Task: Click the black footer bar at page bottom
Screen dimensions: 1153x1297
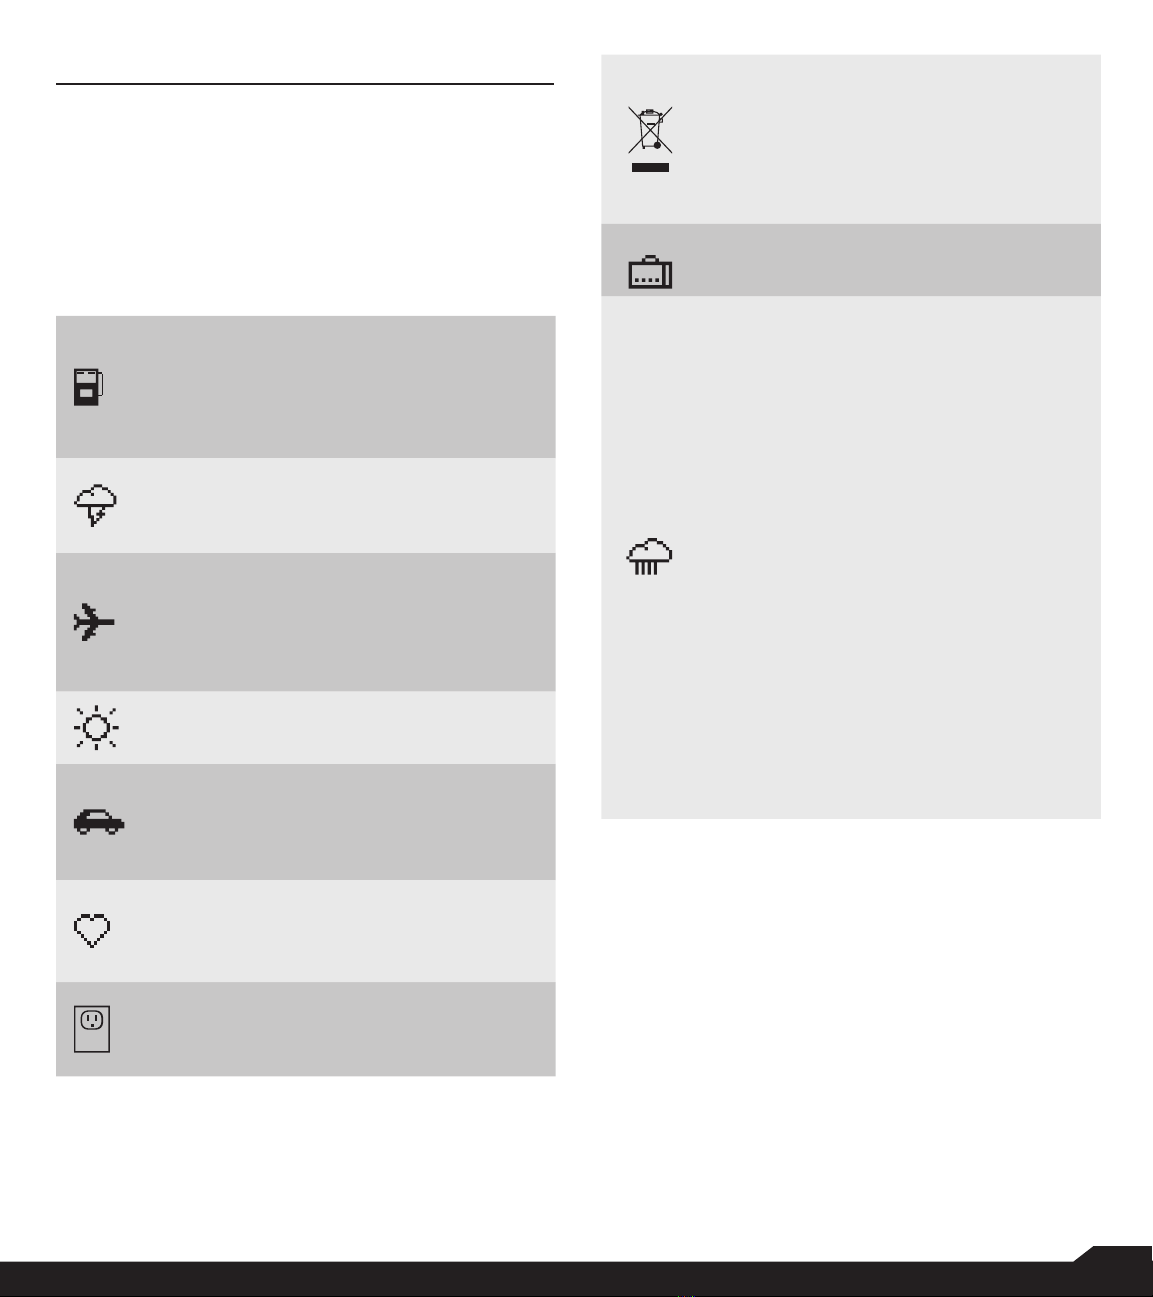Action: pos(576,1279)
